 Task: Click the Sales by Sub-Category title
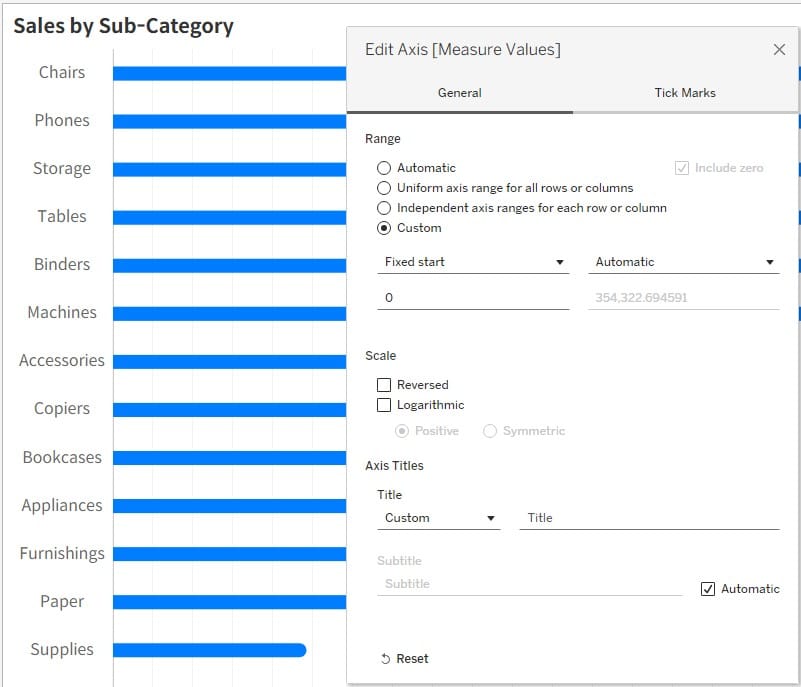(x=123, y=26)
